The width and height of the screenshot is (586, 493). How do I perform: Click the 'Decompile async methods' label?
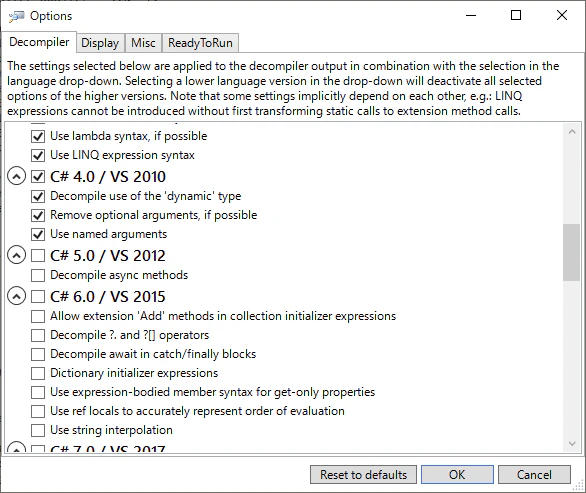pos(119,275)
